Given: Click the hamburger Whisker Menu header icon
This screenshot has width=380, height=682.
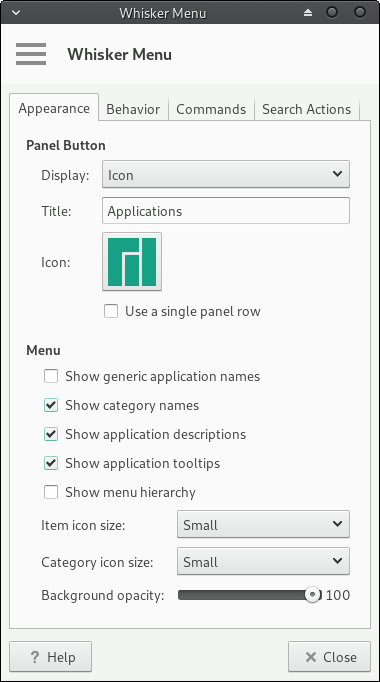Looking at the screenshot, I should [31, 54].
